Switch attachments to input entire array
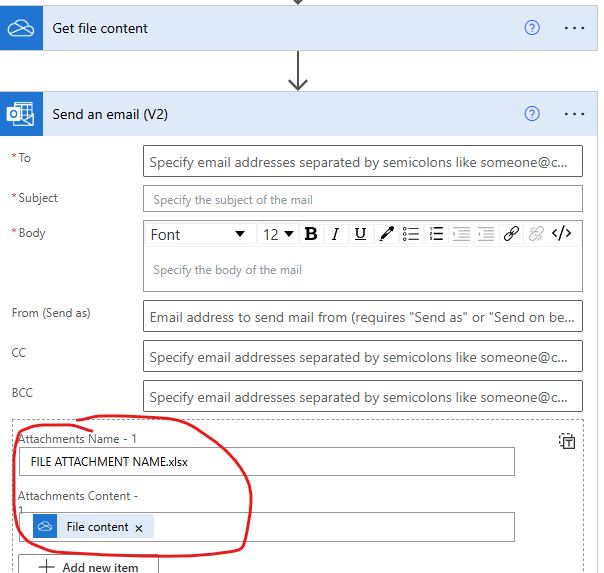The width and height of the screenshot is (604, 573). [x=567, y=441]
